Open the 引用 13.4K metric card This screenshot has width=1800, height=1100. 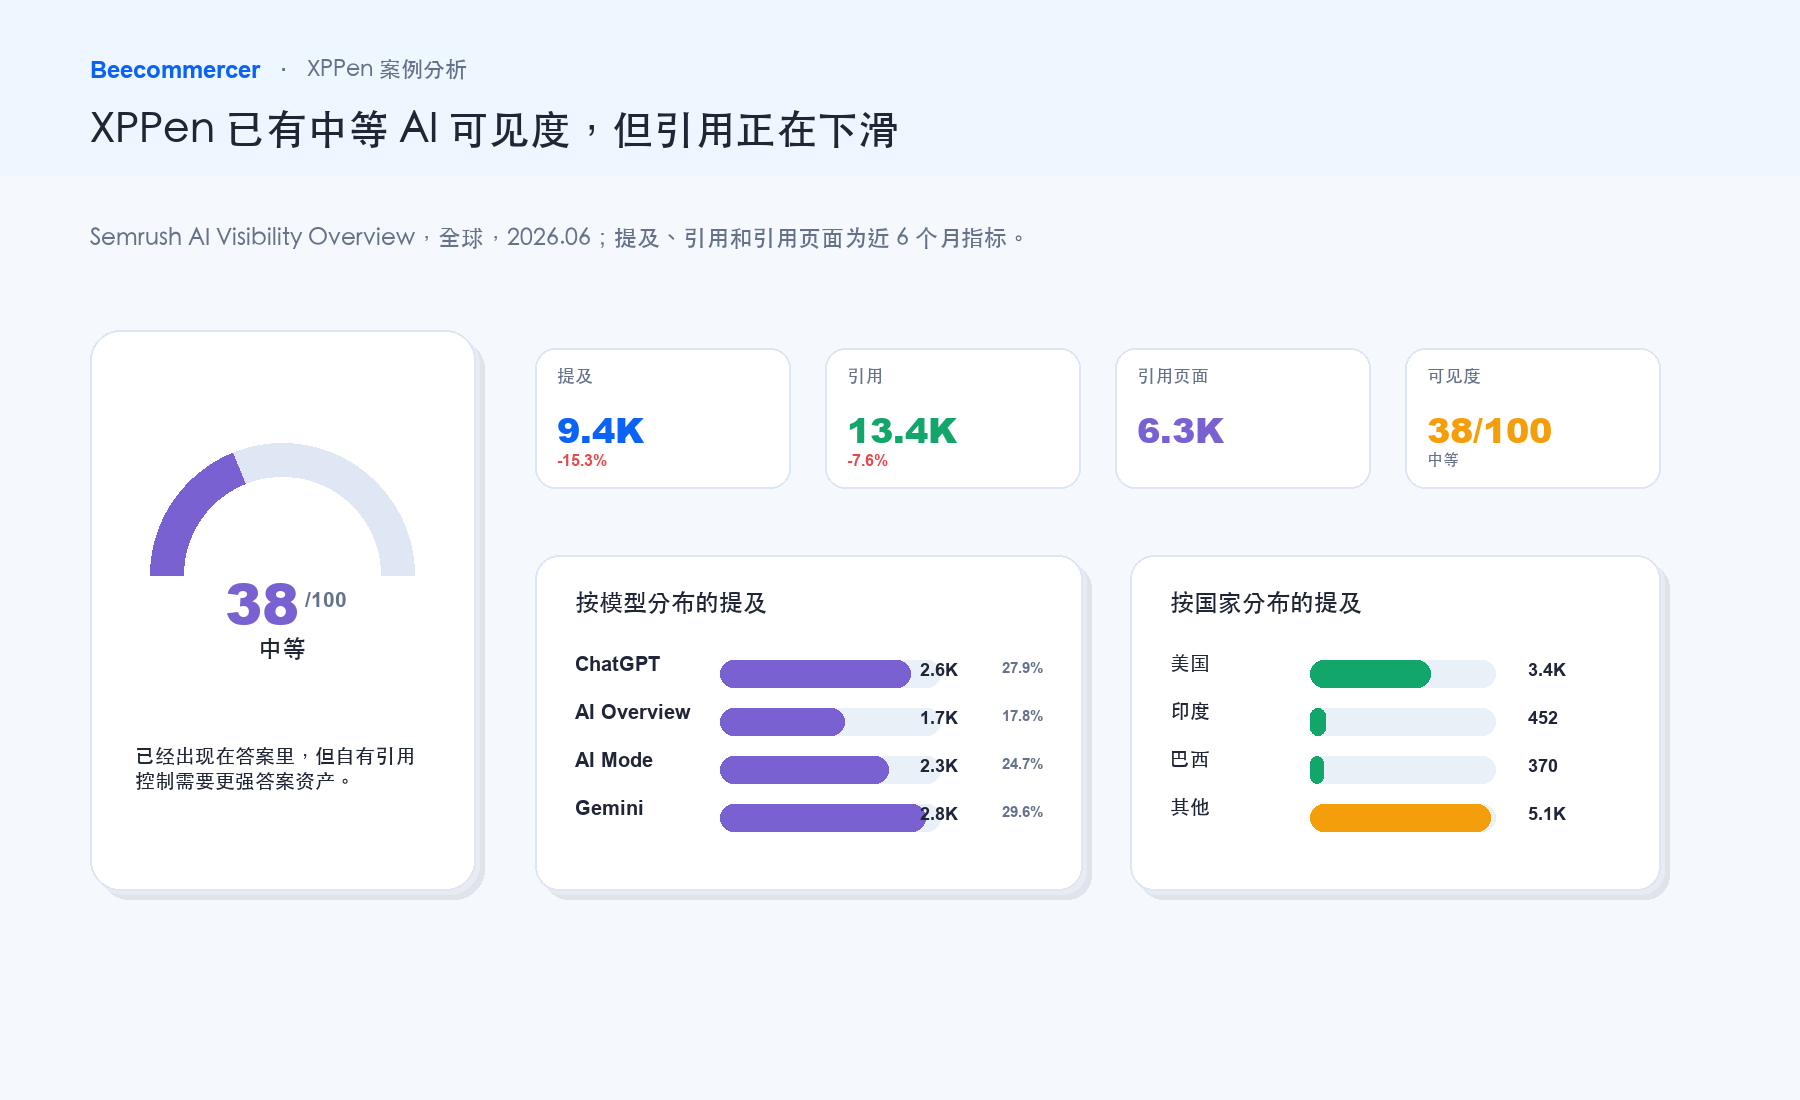point(953,418)
